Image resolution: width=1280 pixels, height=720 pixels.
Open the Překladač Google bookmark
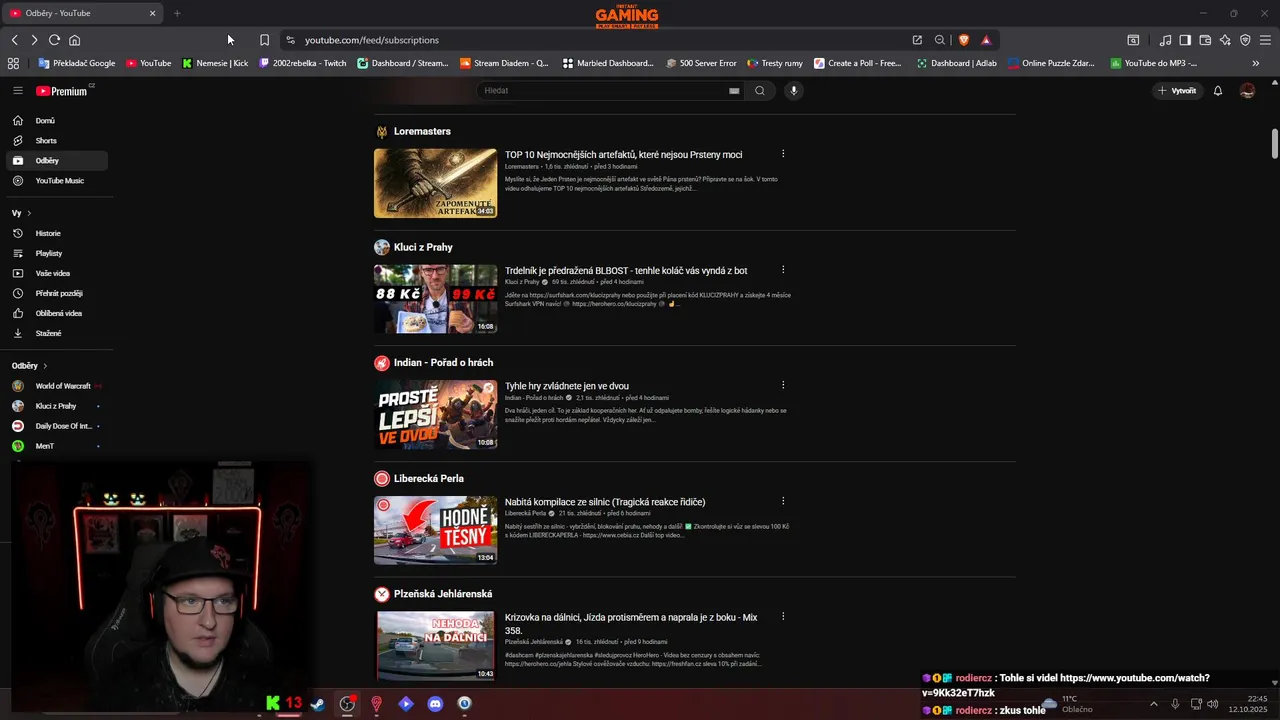click(x=77, y=63)
